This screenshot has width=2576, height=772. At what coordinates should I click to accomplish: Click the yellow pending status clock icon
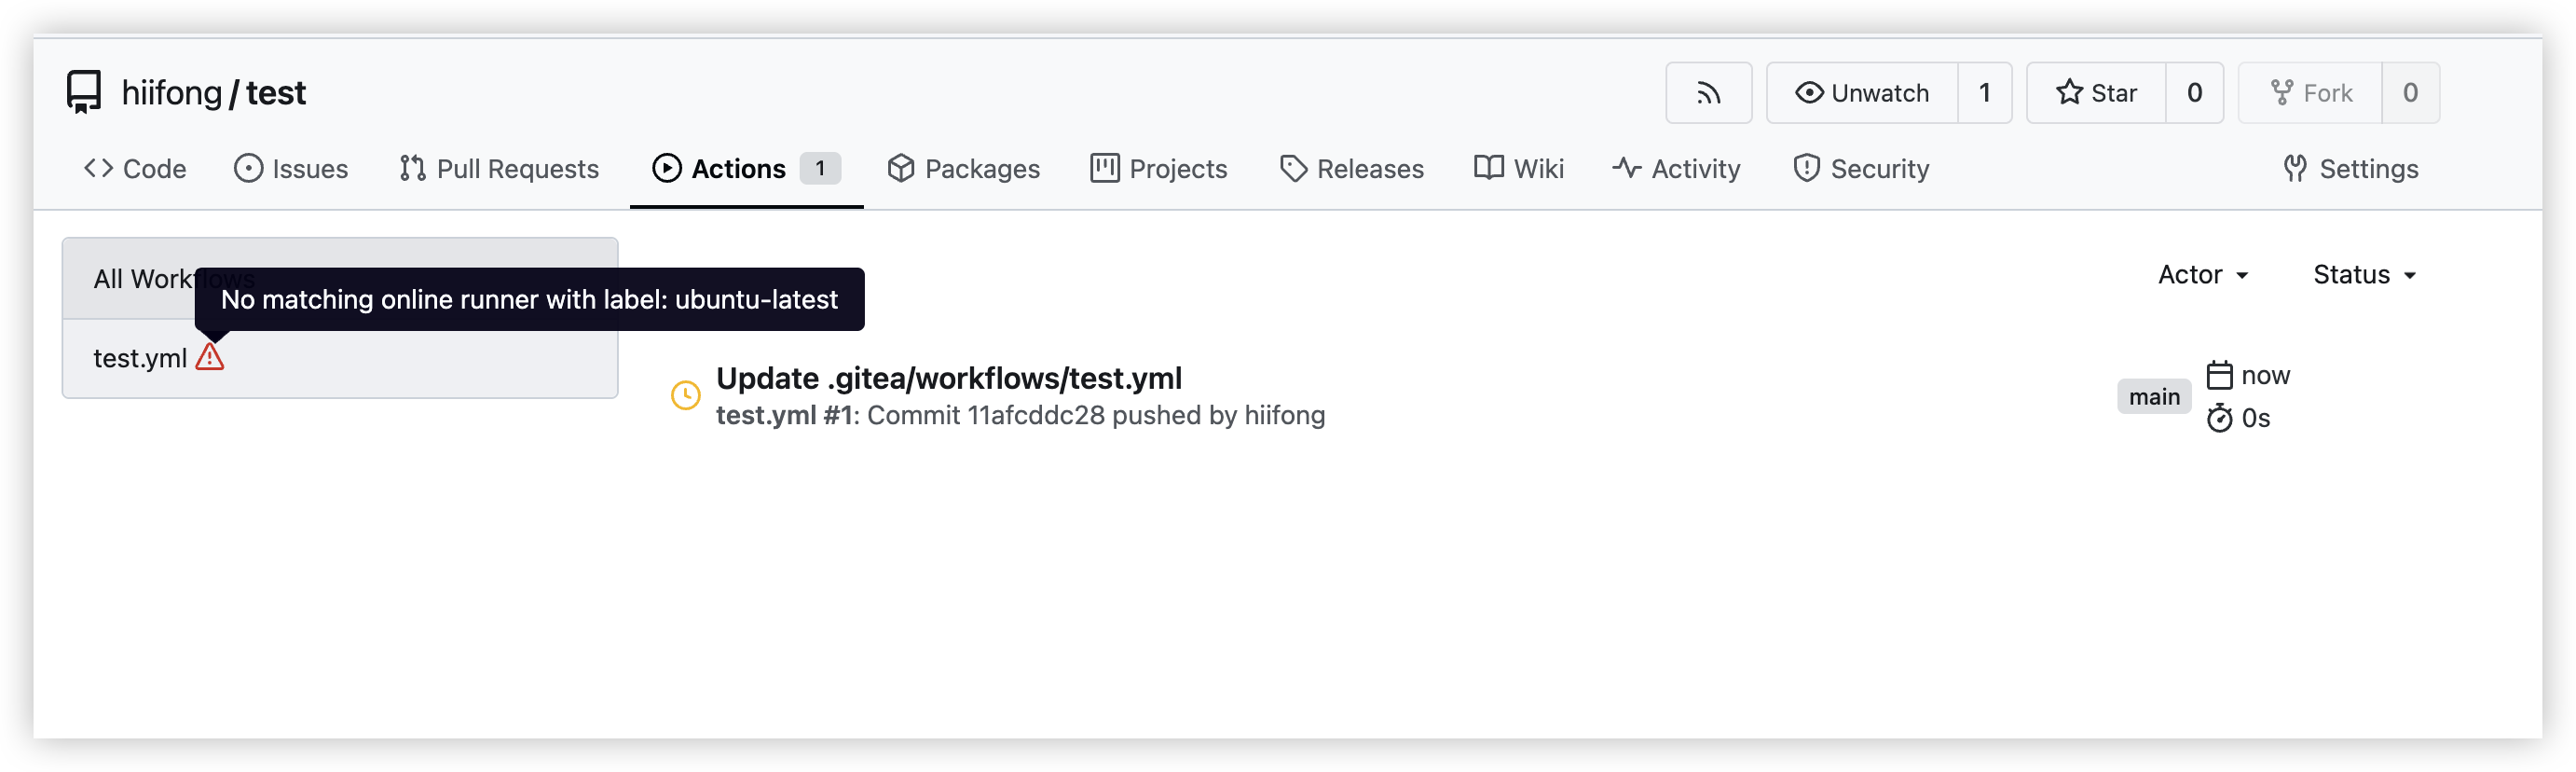685,396
